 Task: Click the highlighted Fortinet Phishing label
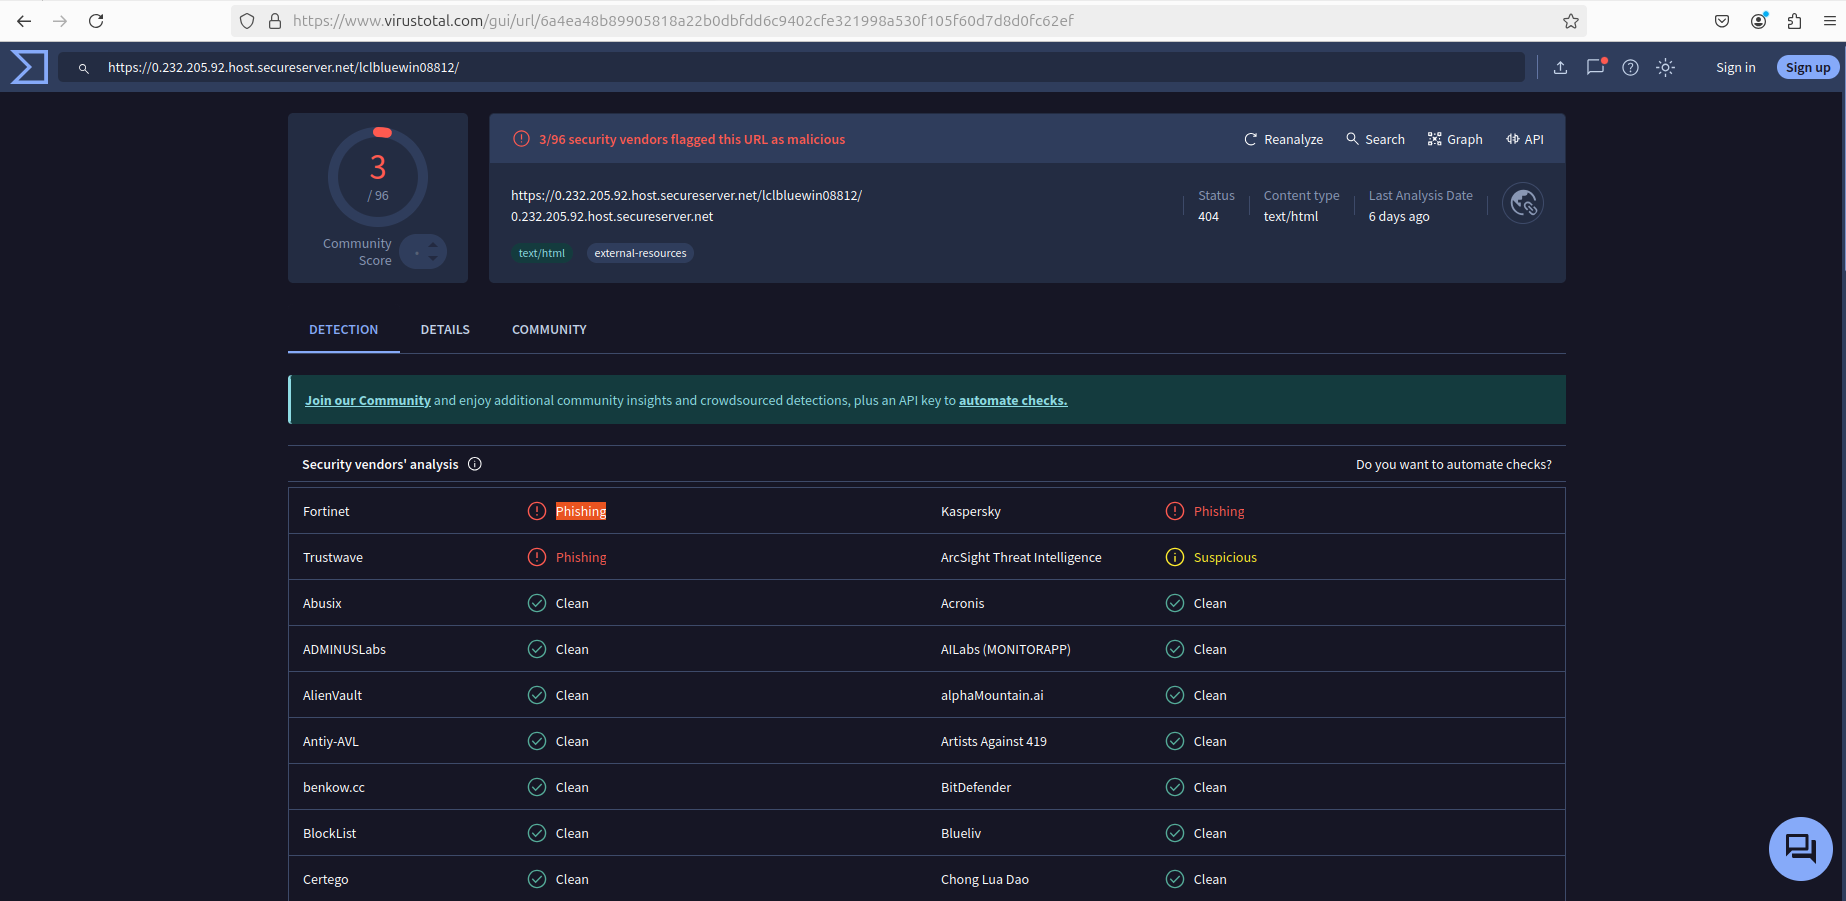point(581,511)
